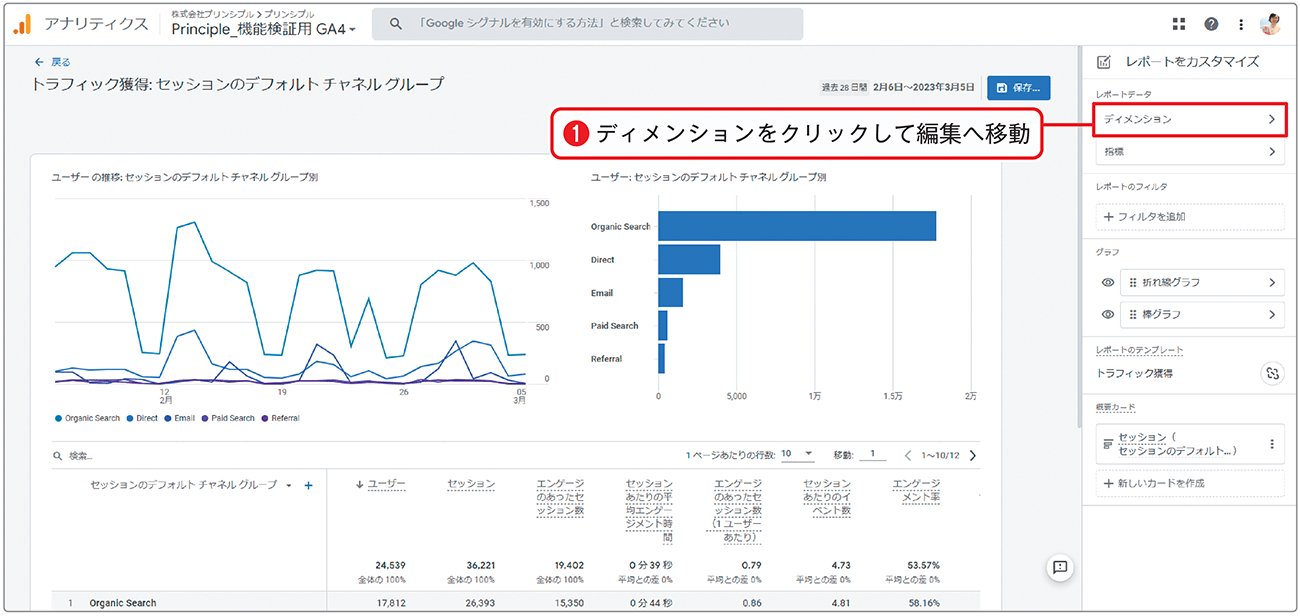This screenshot has height=616, width=1300.
Task: Sort by エンゲージのあったセッション数 column header
Action: 560,497
